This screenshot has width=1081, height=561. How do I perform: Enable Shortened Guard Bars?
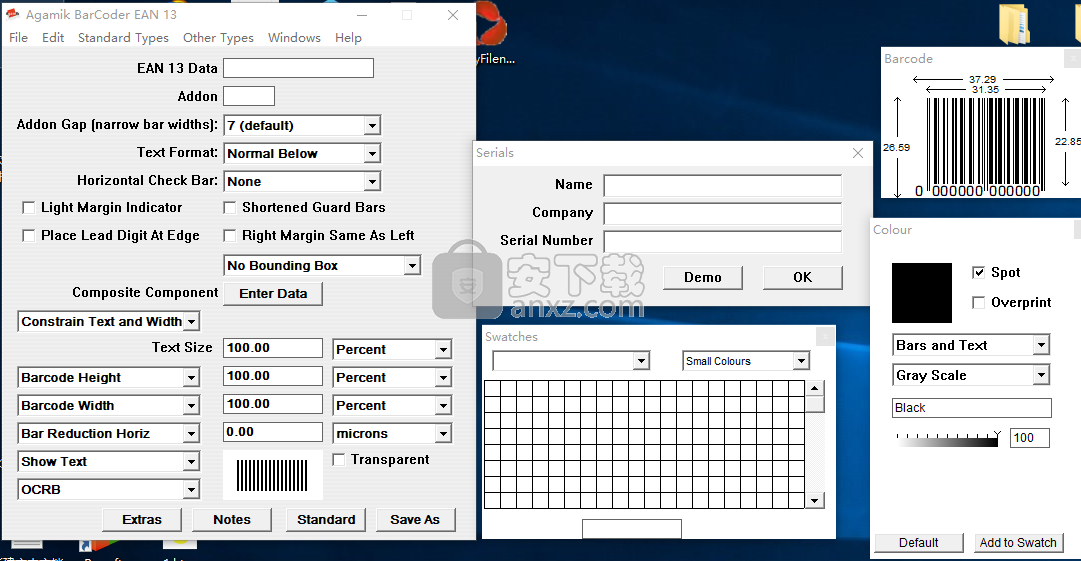coord(230,207)
